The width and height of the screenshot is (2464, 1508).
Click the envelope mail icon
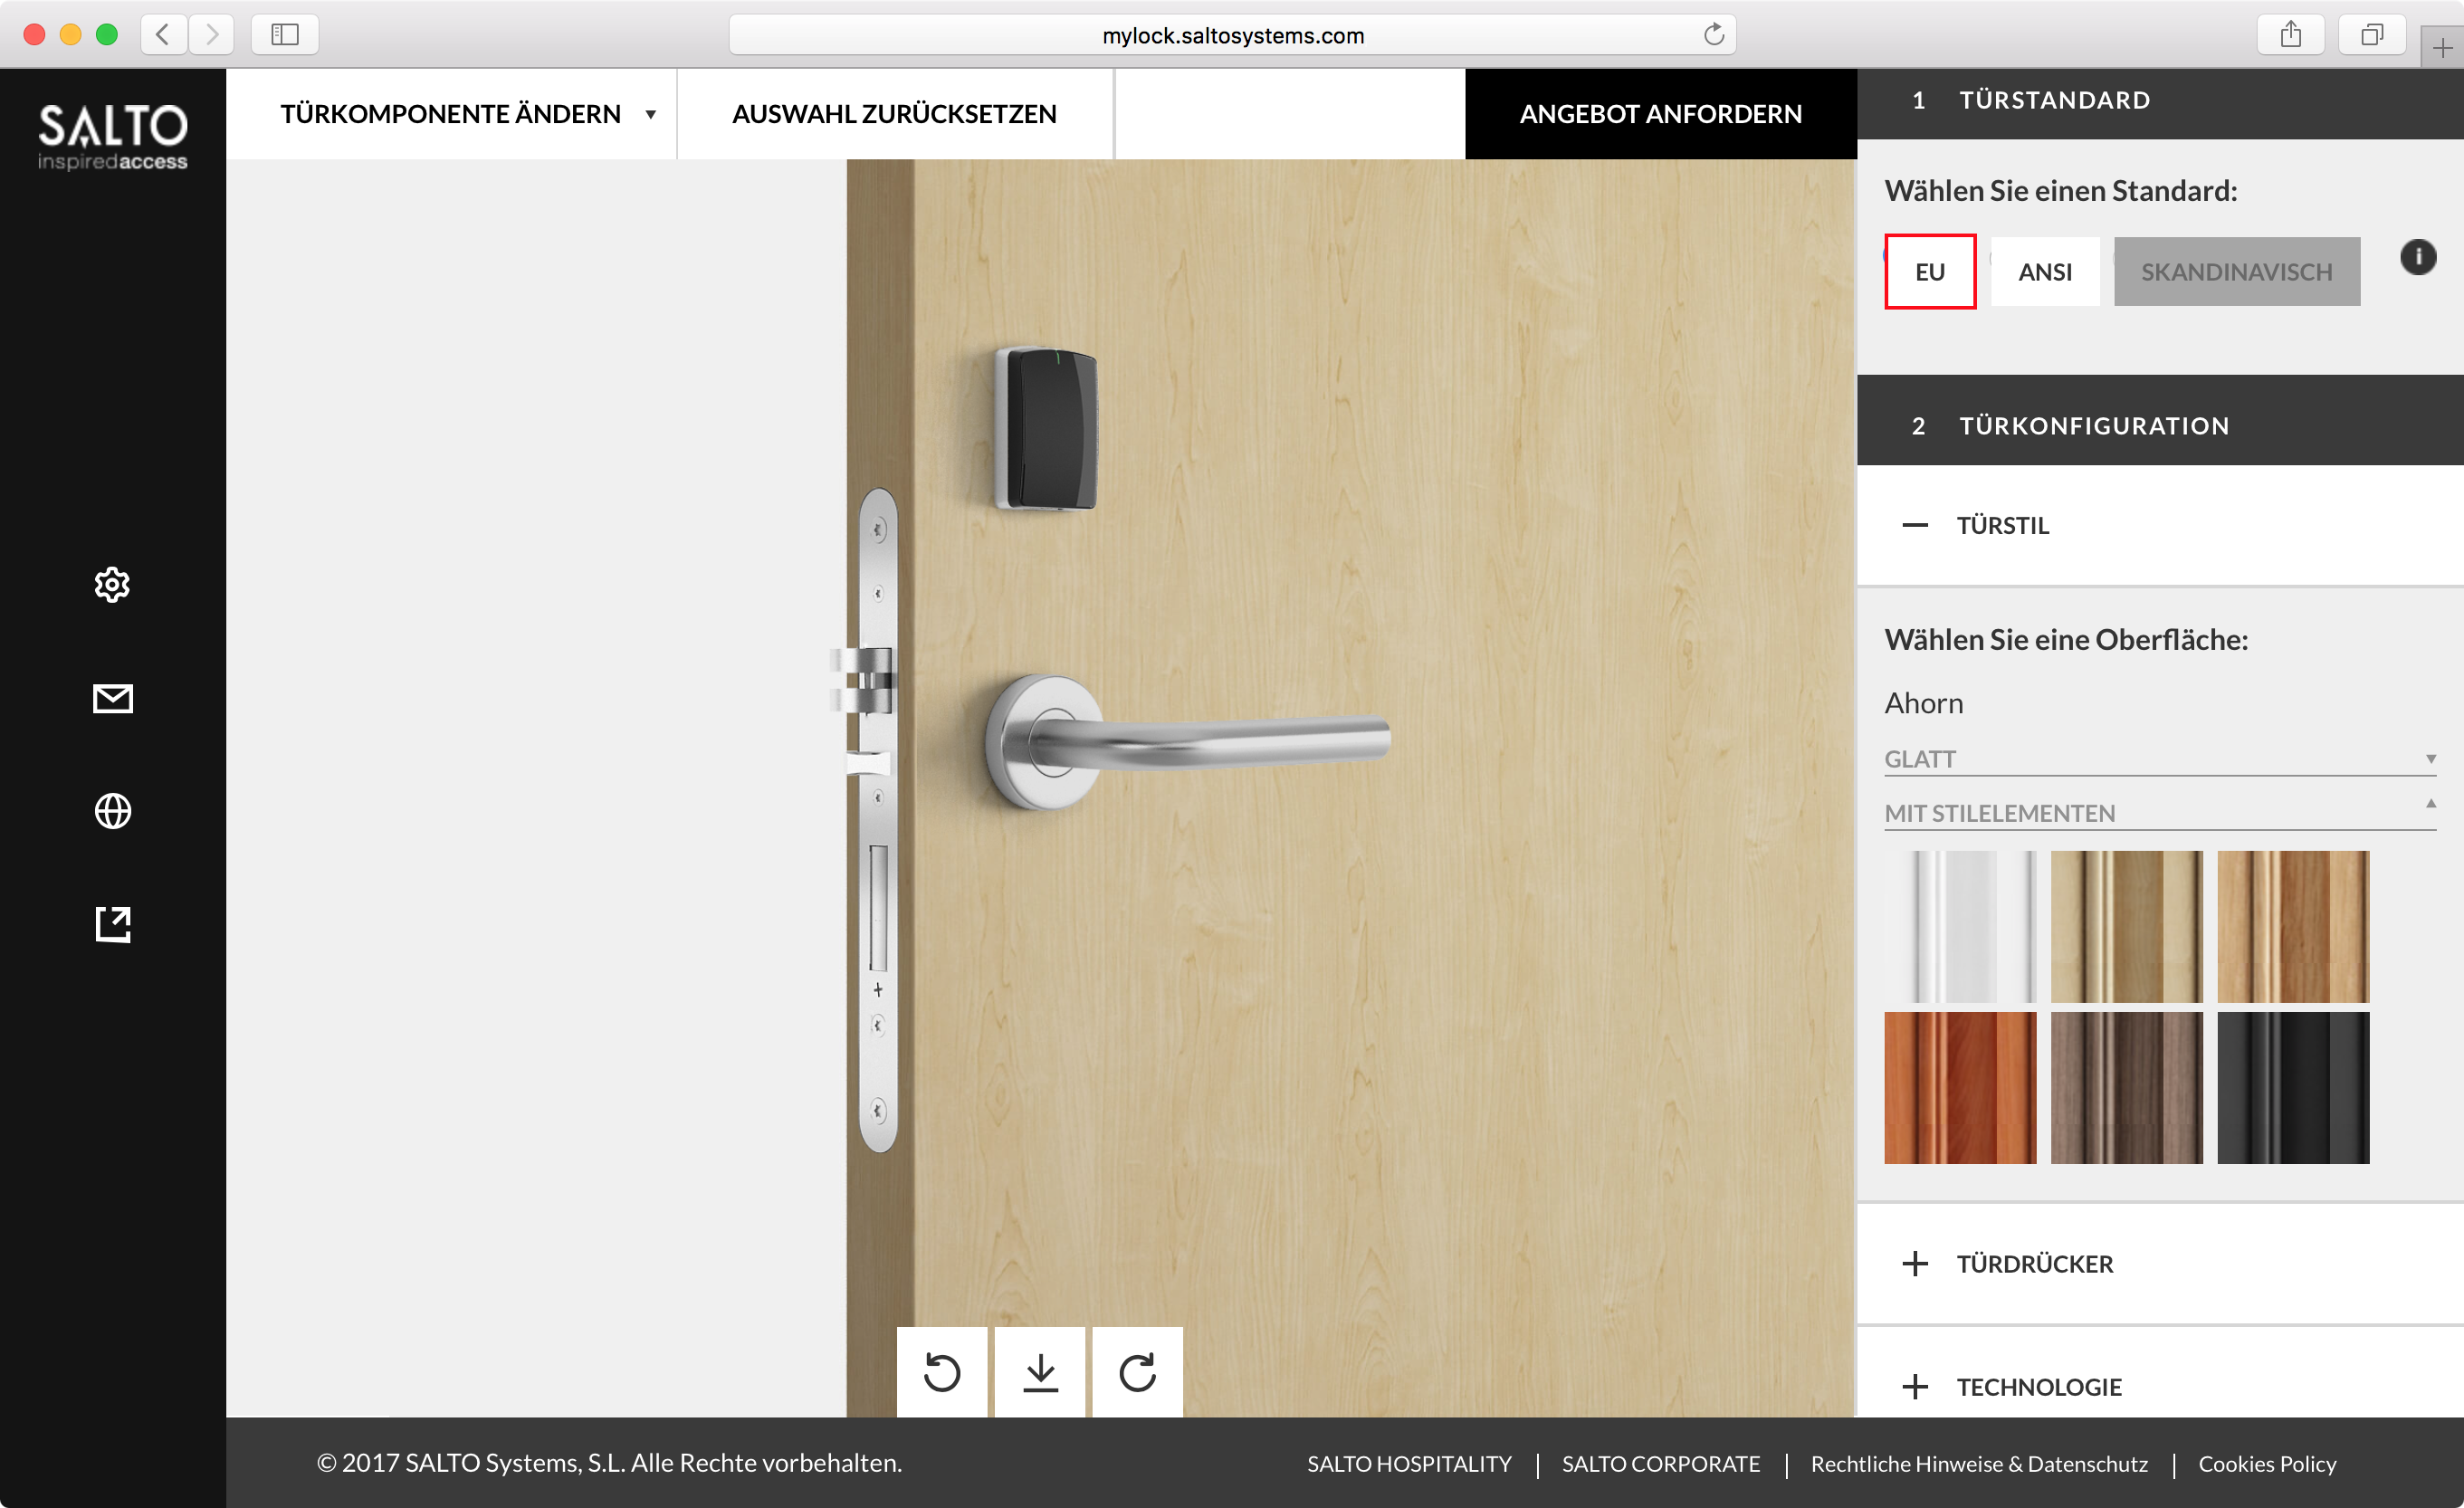(112, 699)
